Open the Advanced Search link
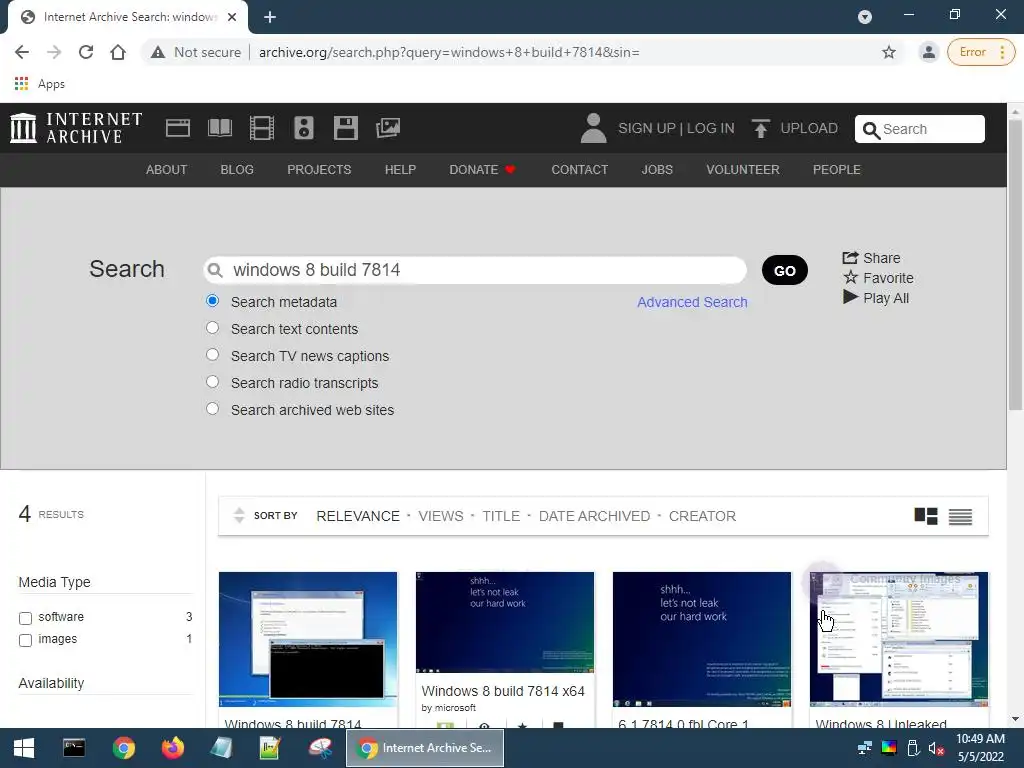Viewport: 1024px width, 768px height. (692, 302)
